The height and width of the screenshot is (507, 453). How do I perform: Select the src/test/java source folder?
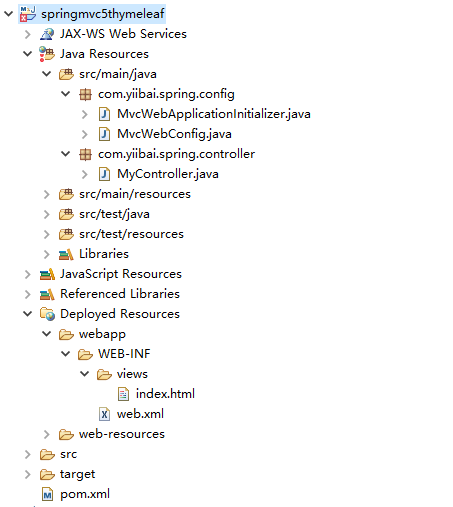114,214
